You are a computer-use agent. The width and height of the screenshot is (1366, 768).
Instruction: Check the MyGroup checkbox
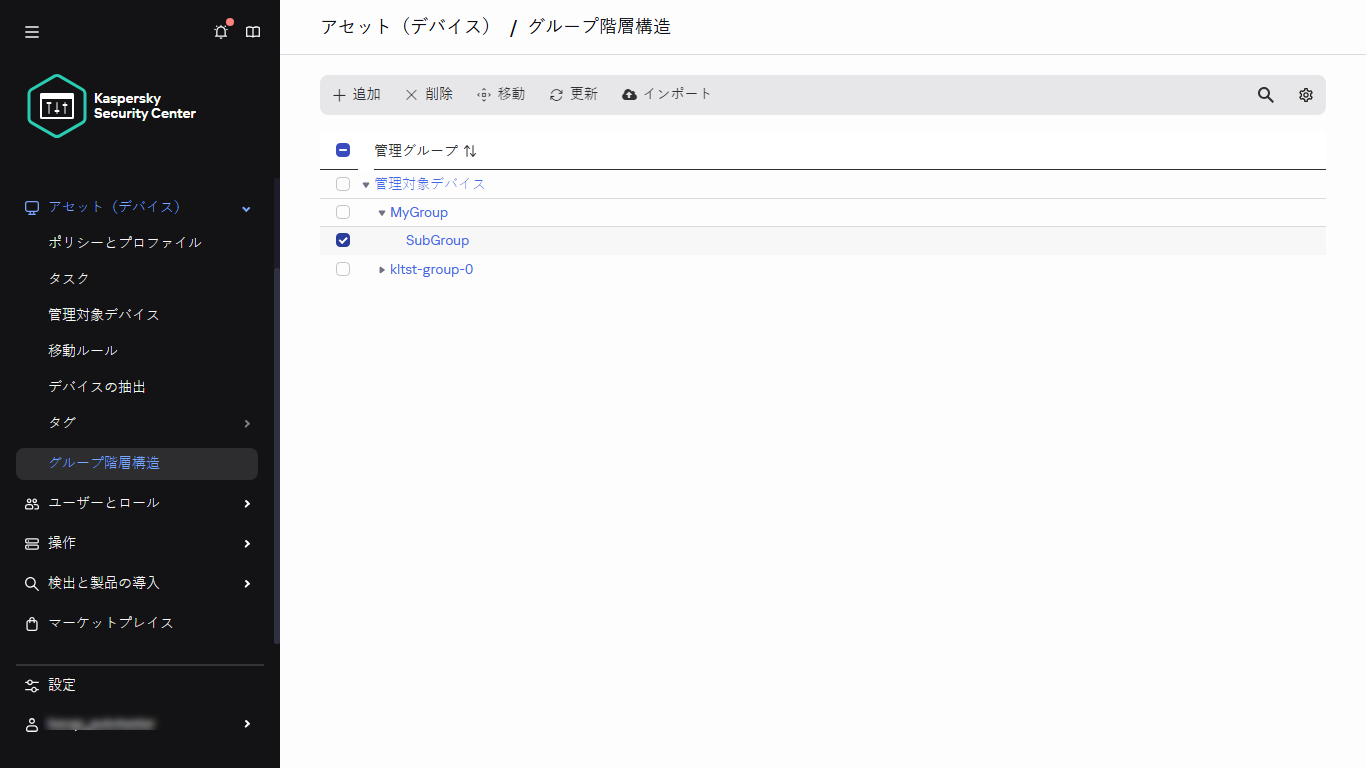(343, 212)
